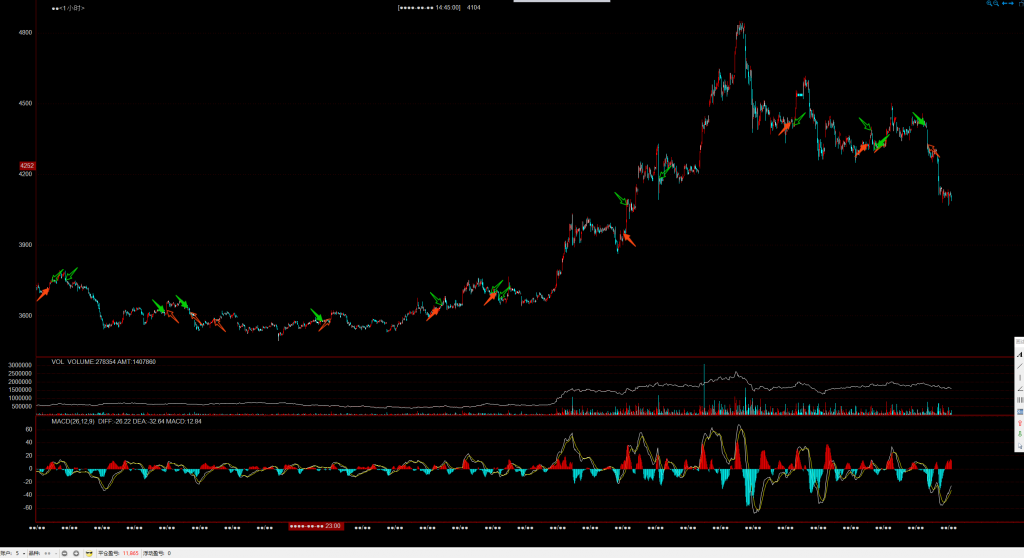Click the MACD(26,12,9) indicator label
1024x558 pixels.
pos(72,422)
